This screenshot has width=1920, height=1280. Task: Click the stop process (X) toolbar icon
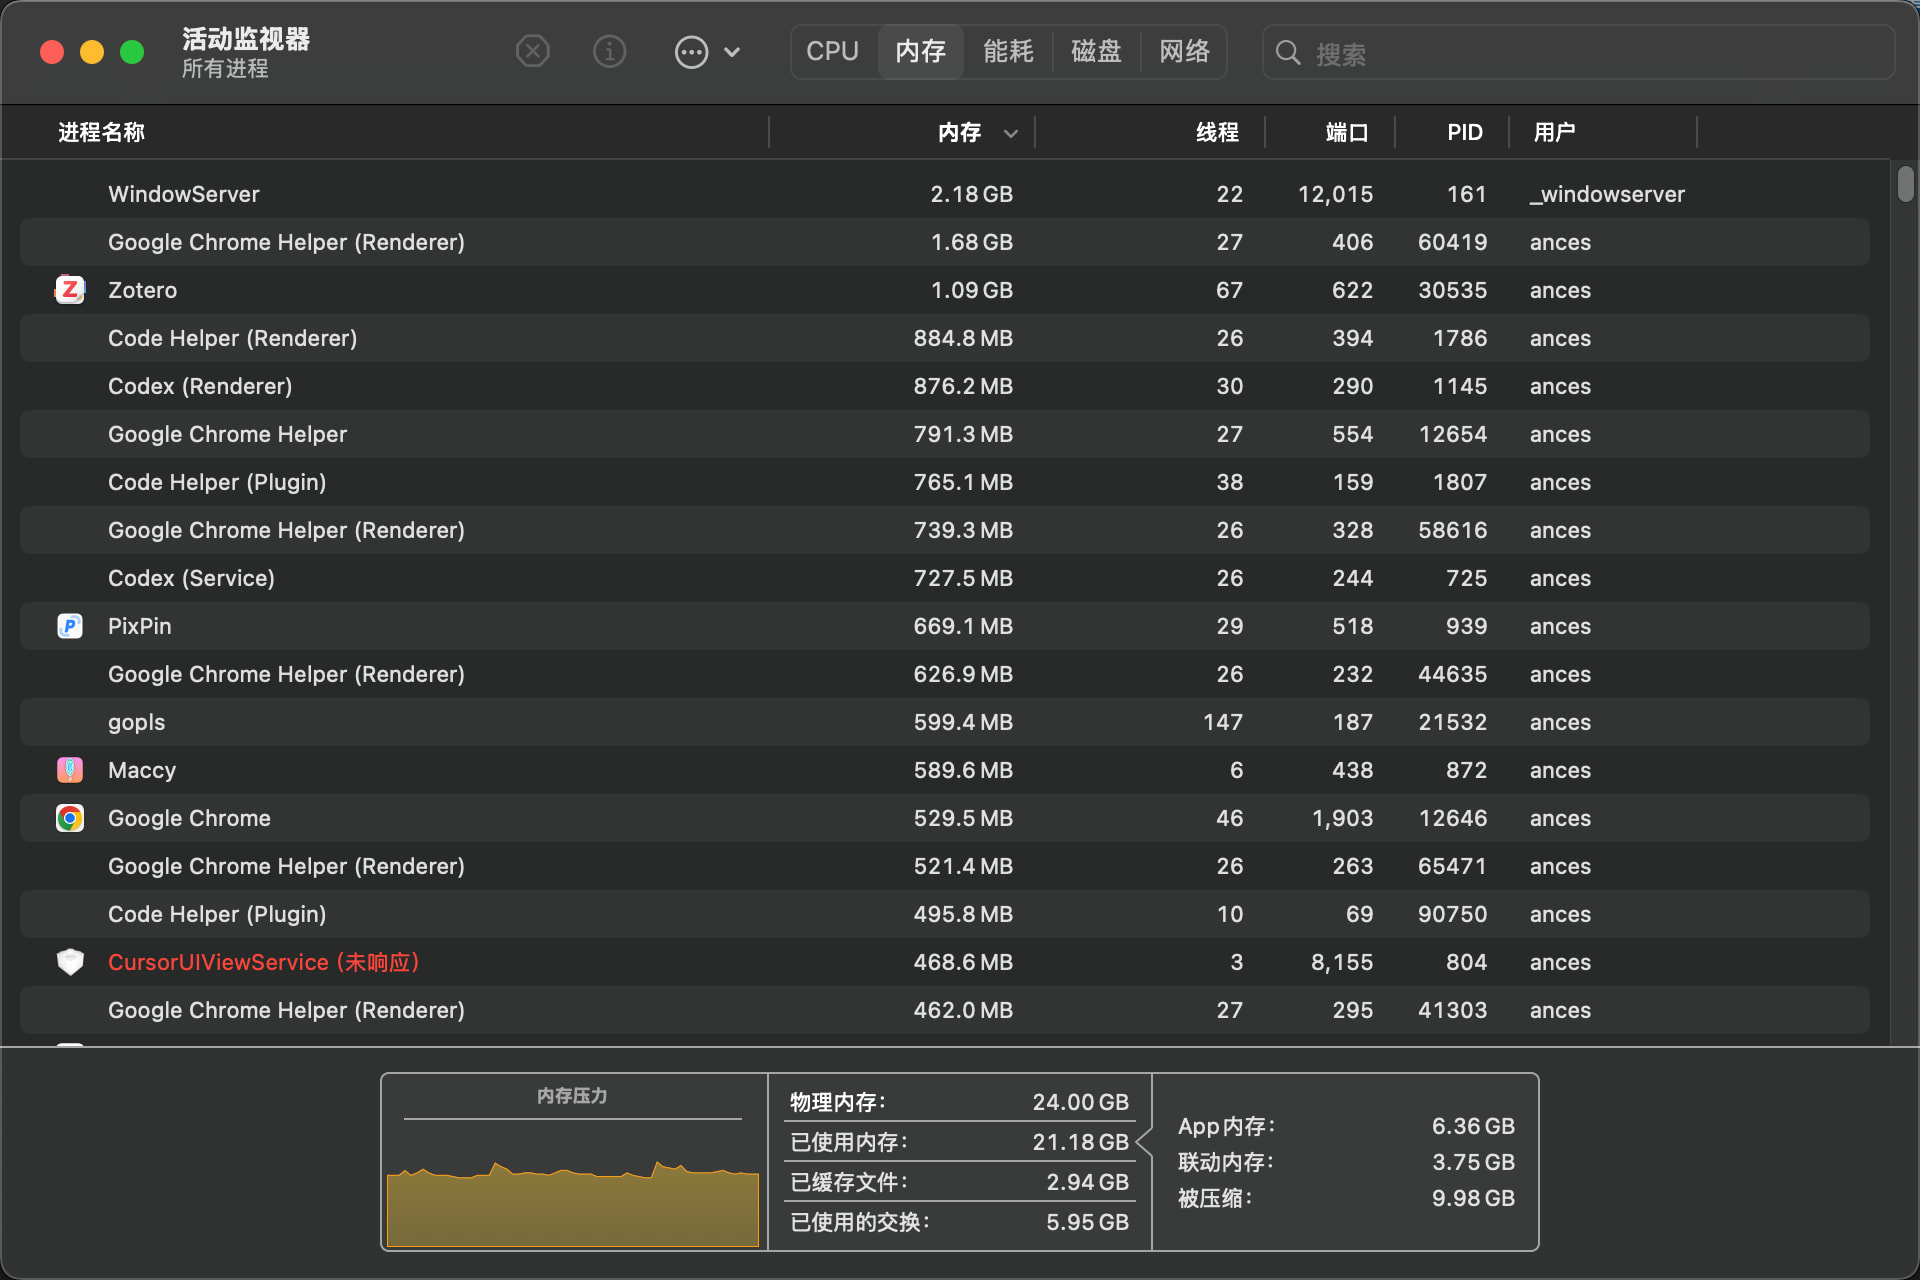tap(533, 51)
